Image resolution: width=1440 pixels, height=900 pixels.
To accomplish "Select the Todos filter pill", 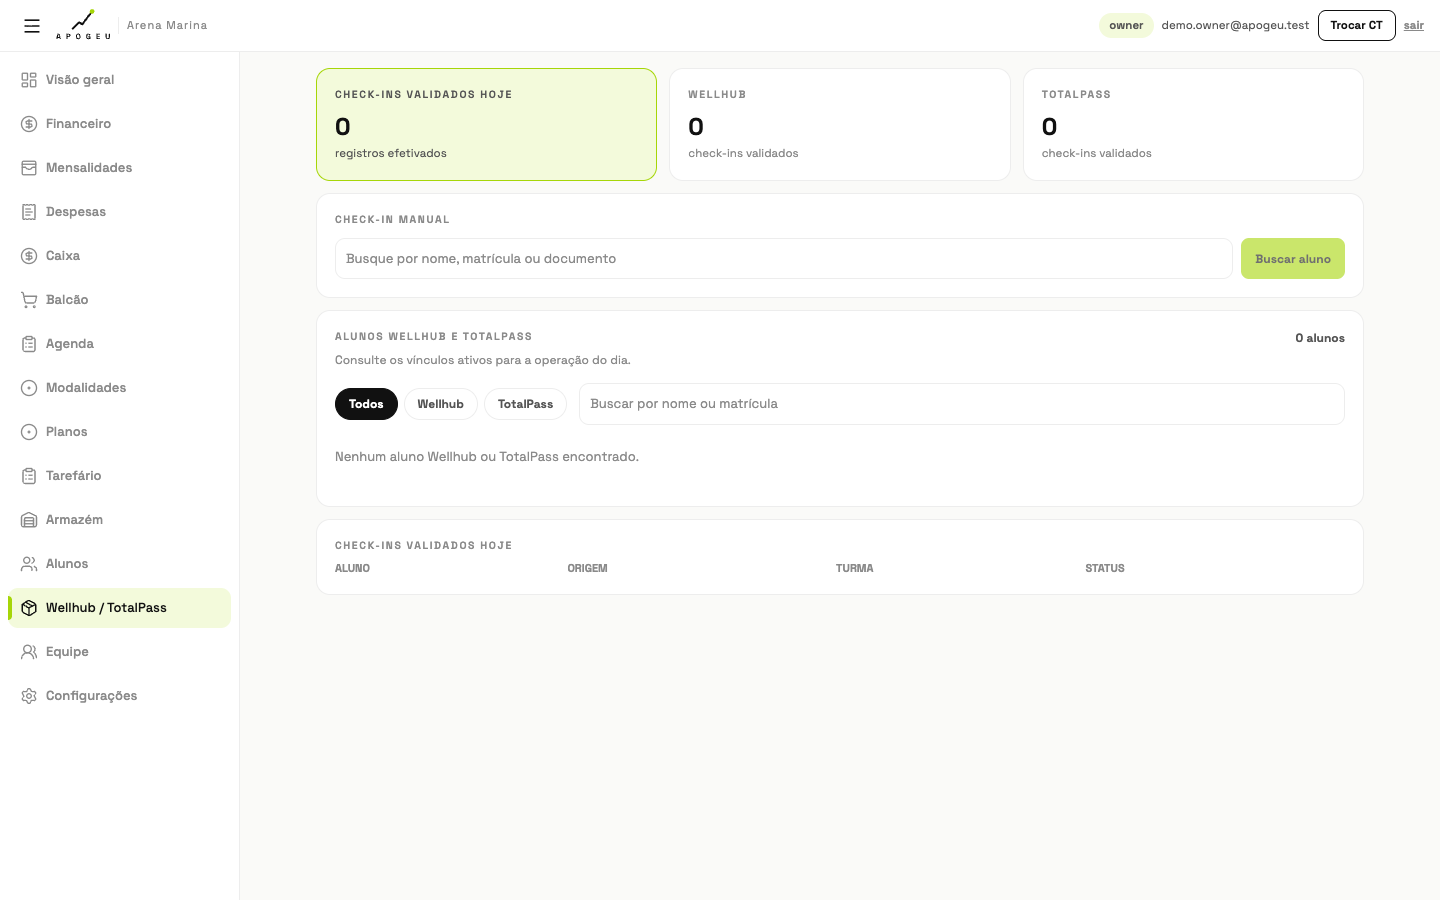I will coord(366,404).
